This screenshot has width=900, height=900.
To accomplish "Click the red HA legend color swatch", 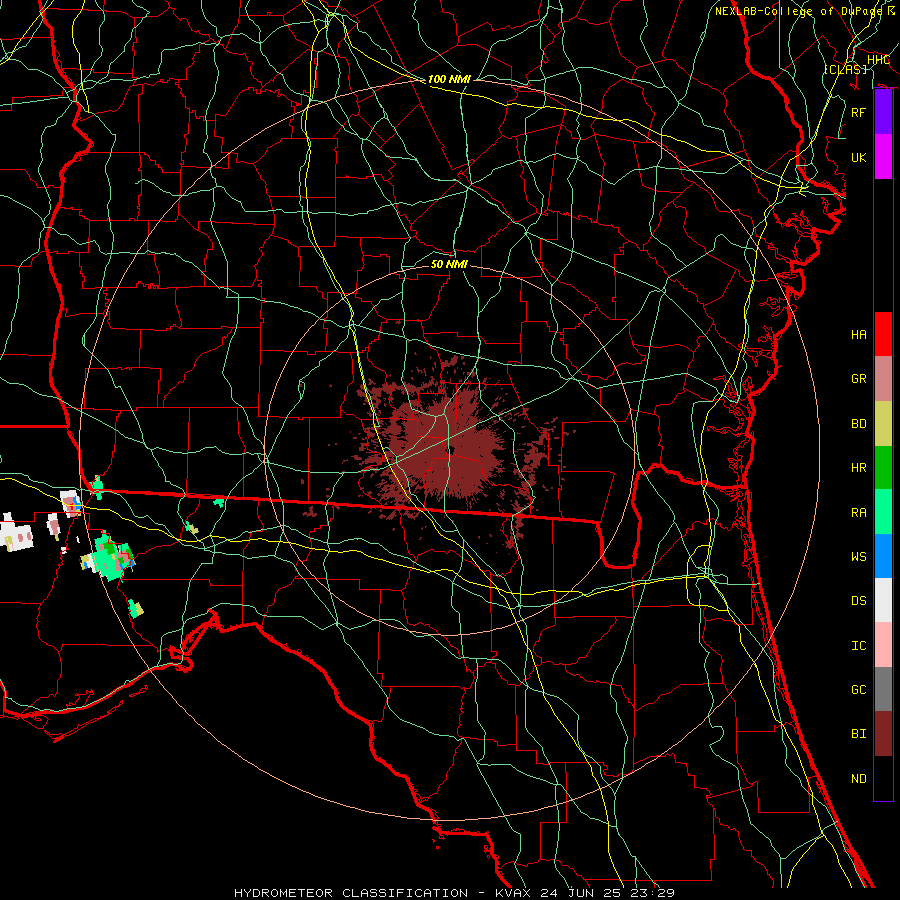I will click(x=883, y=334).
